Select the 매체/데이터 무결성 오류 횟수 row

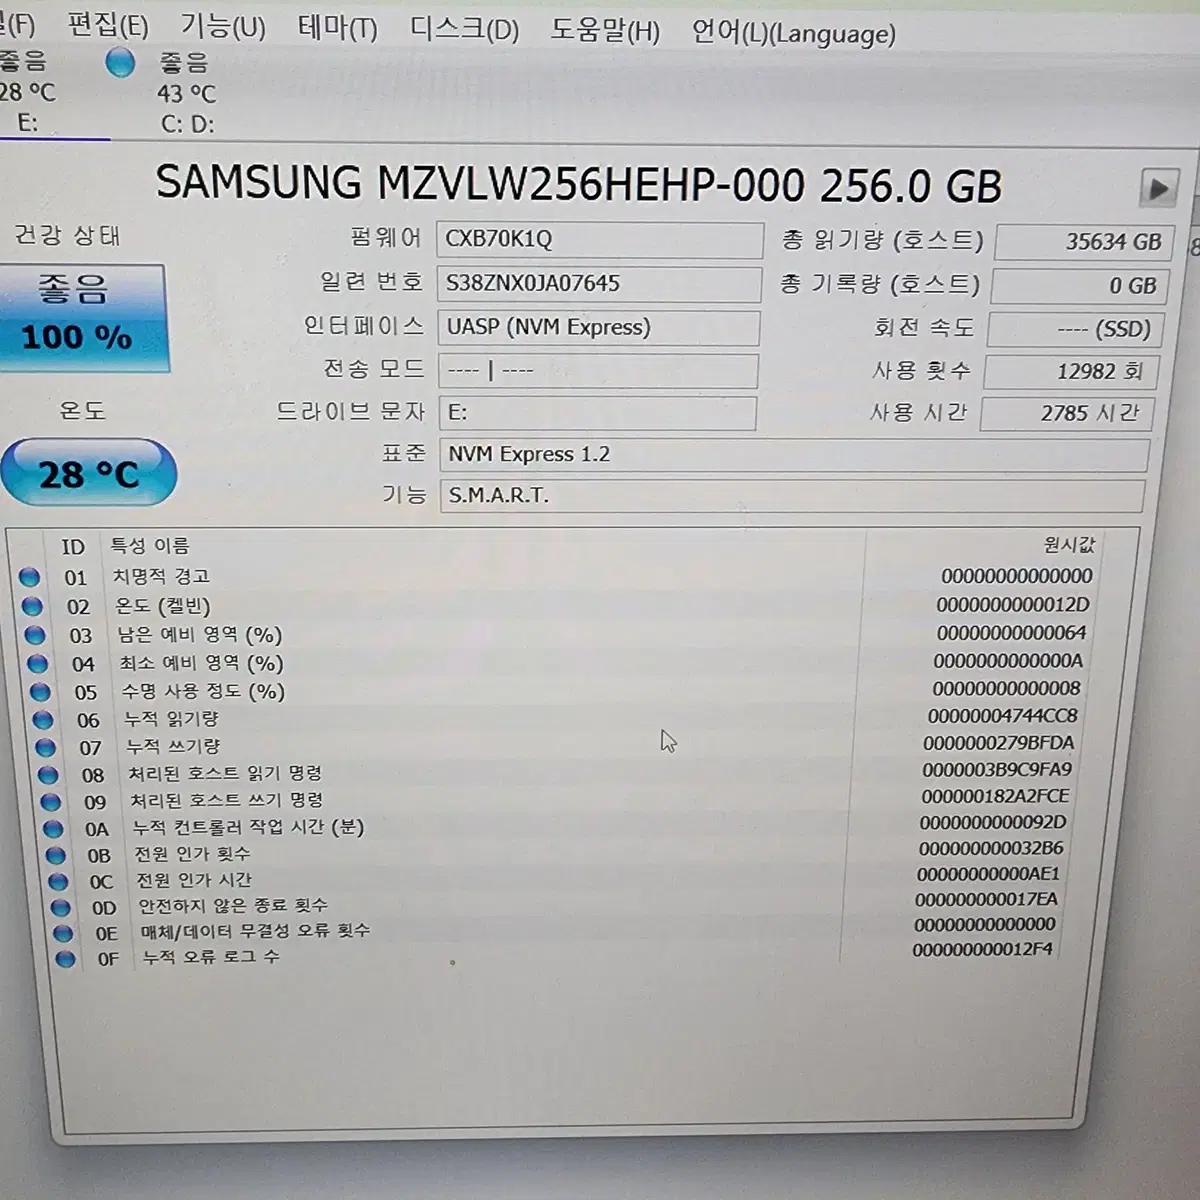pos(556,929)
